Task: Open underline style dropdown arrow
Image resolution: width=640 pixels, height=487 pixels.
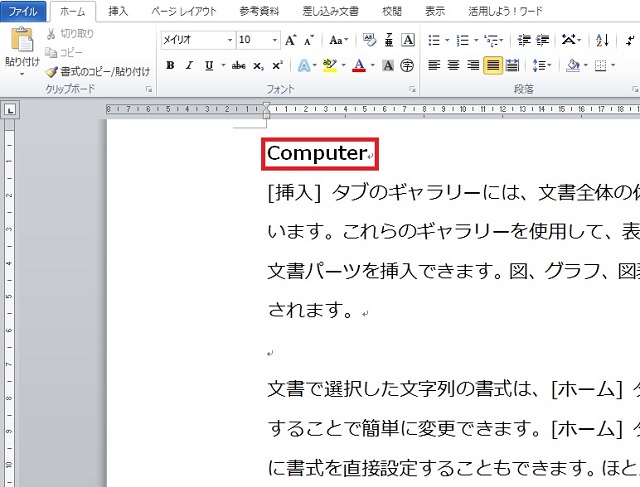Action: click(x=223, y=65)
